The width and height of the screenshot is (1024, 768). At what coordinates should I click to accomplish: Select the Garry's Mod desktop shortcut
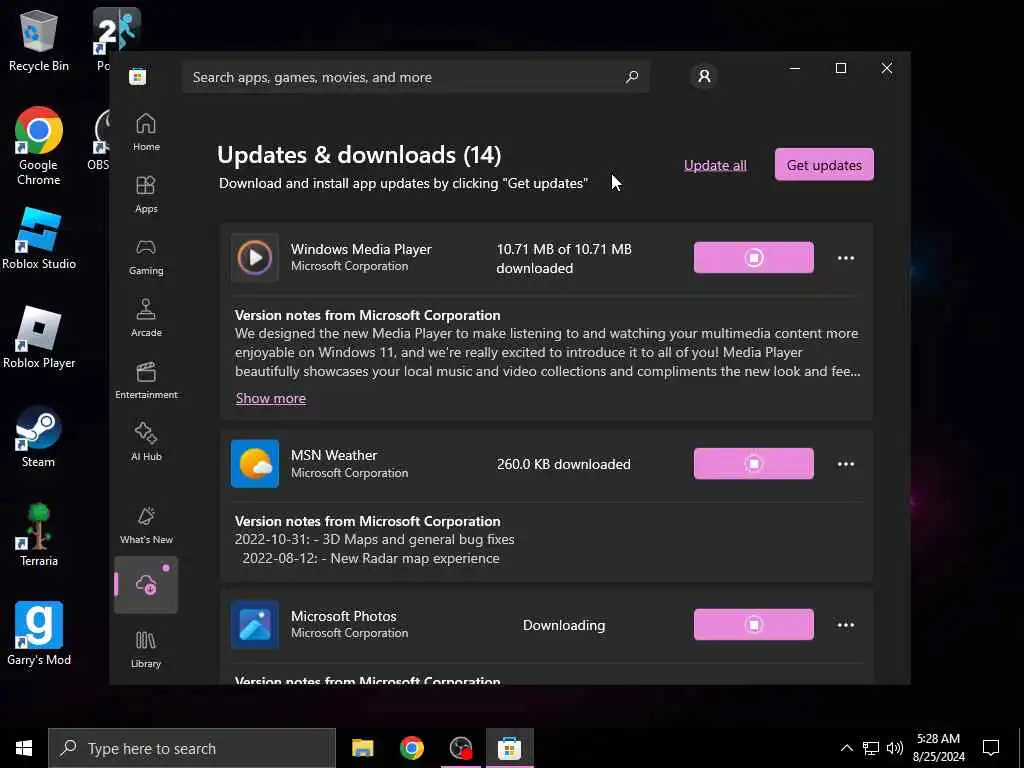[x=39, y=634]
